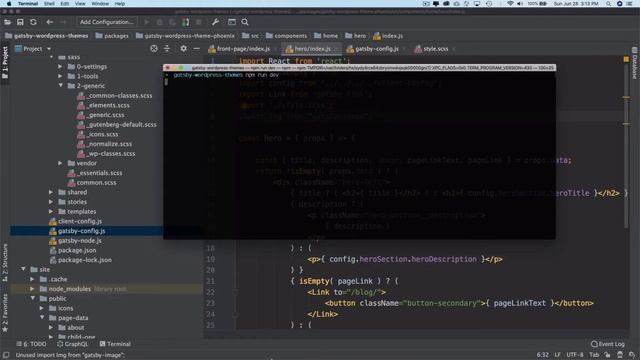Collapse the 2-generic folder
The width and height of the screenshot is (640, 360).
click(x=60, y=86)
